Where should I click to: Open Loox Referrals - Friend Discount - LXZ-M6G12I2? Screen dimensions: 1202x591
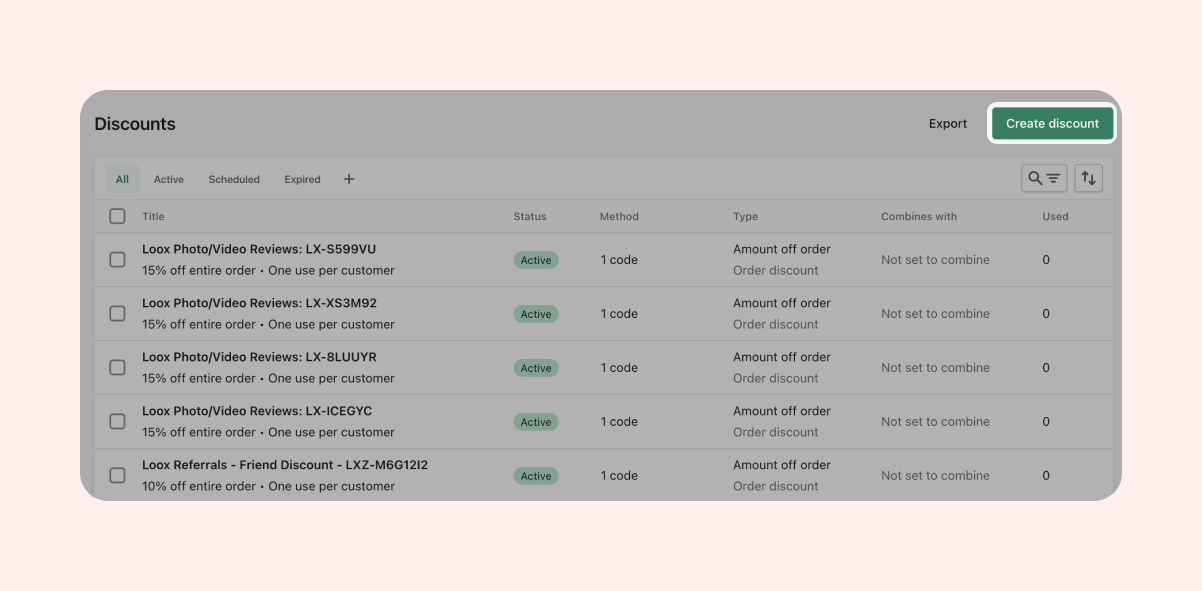pyautogui.click(x=285, y=465)
